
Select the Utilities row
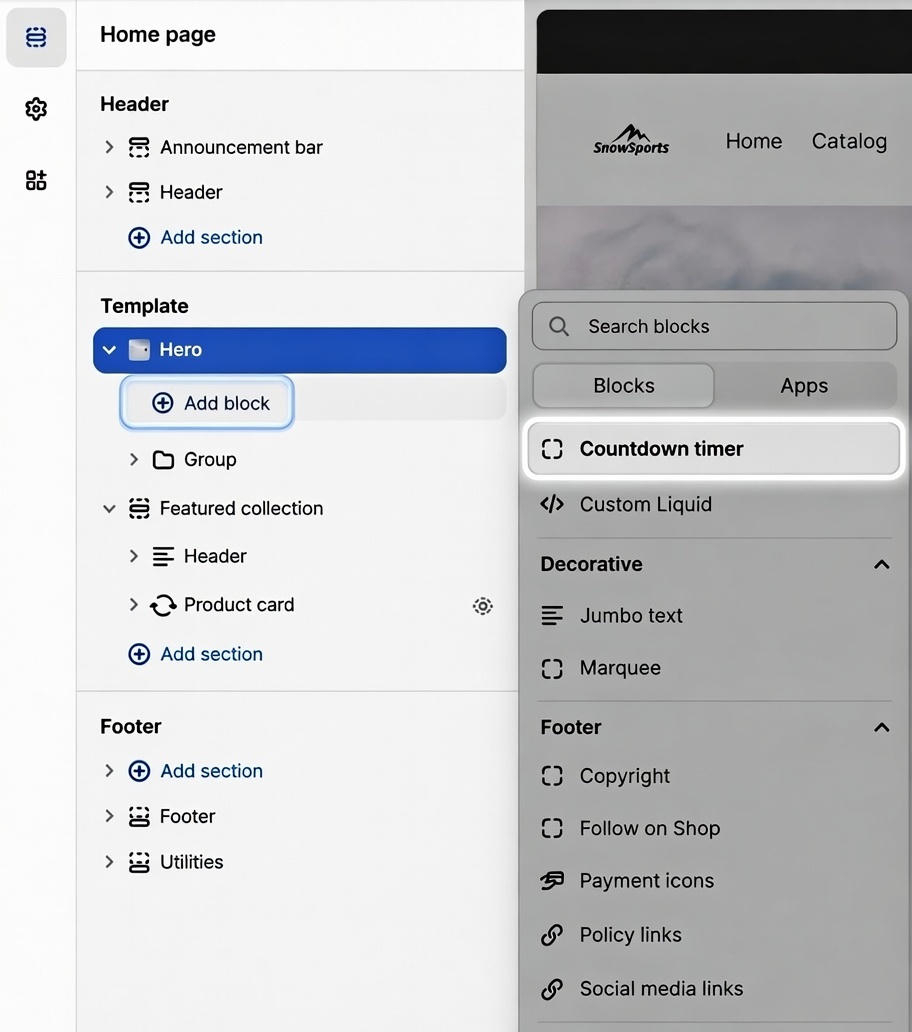300,862
